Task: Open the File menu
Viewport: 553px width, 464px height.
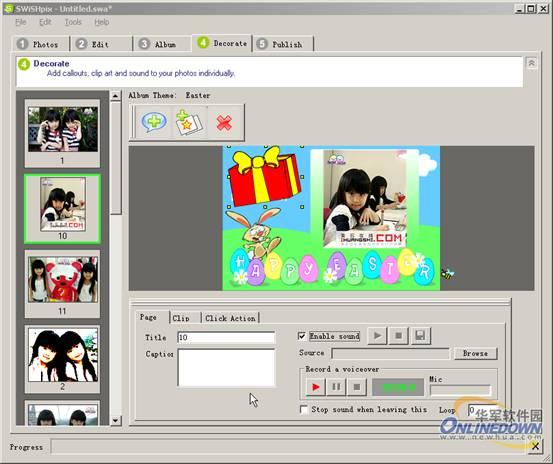Action: [x=21, y=22]
